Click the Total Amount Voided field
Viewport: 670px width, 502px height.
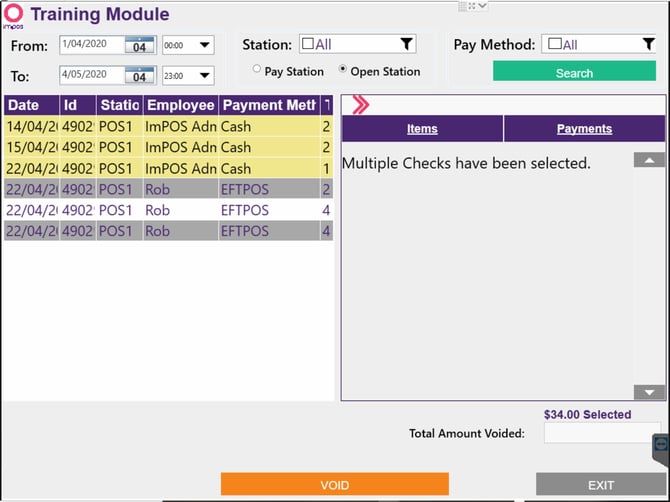click(x=602, y=433)
